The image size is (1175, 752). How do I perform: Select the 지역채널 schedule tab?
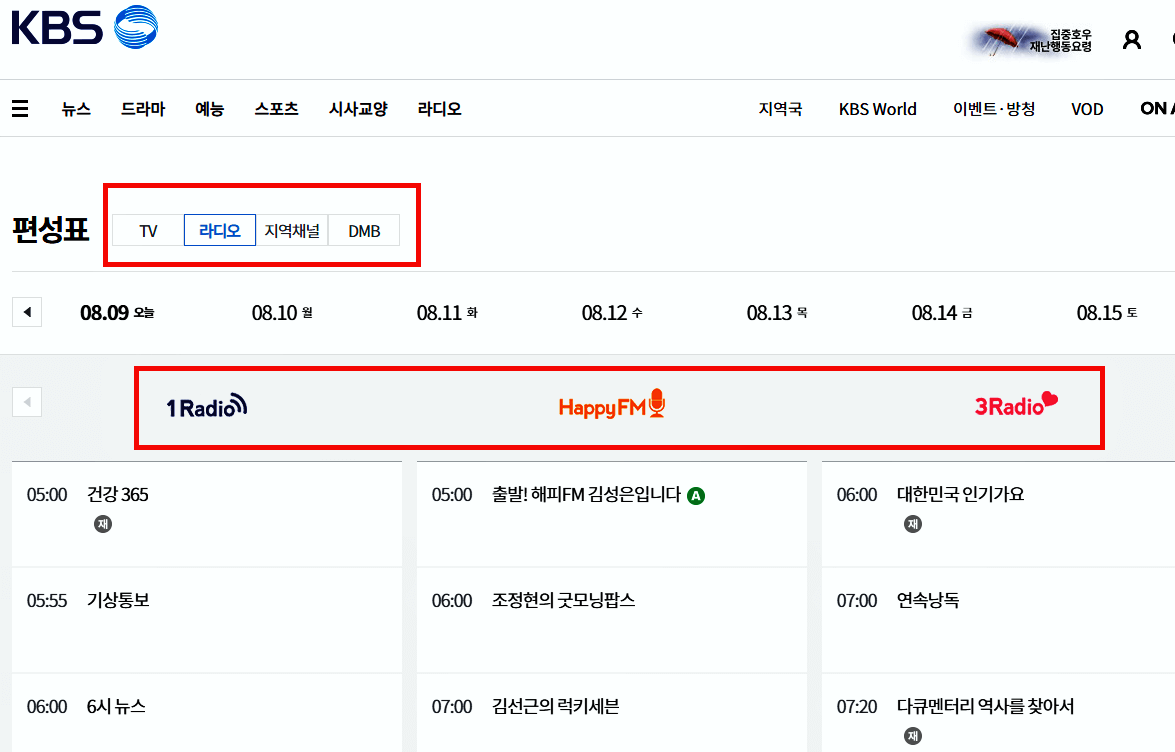pos(292,230)
